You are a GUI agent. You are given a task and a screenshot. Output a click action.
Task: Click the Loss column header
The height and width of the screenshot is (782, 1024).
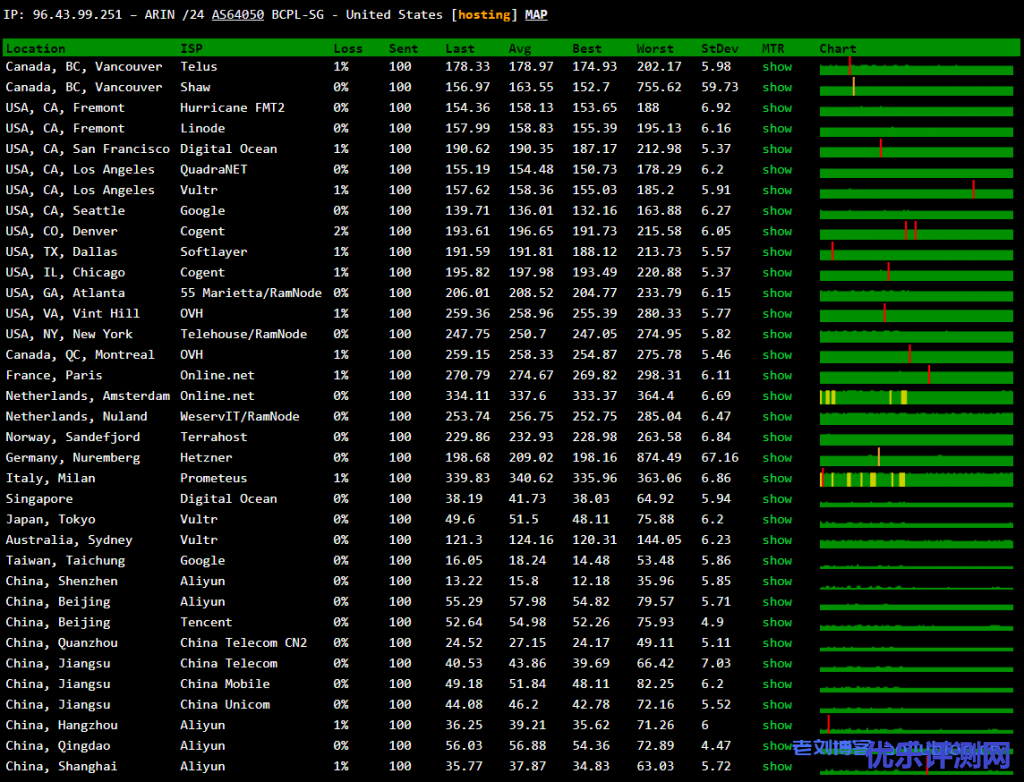tap(348, 48)
